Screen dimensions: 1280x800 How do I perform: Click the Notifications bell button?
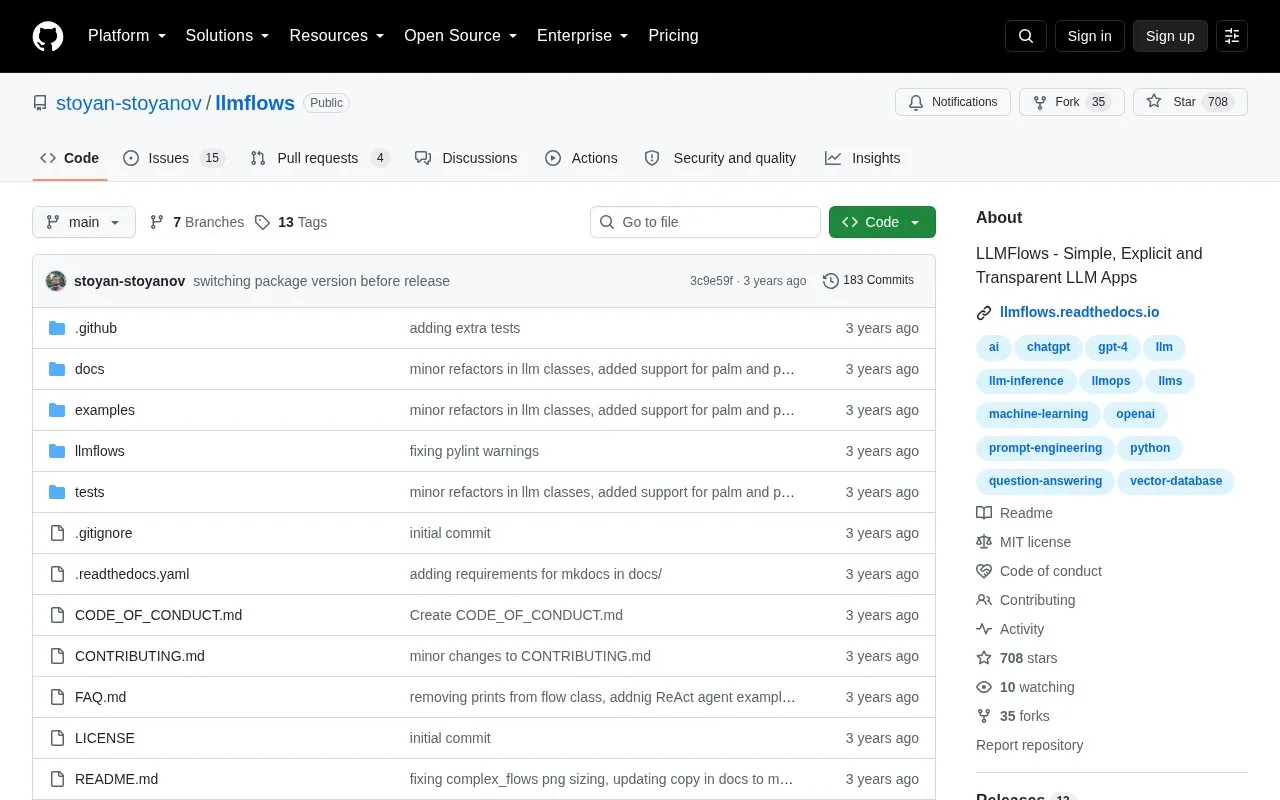click(953, 102)
